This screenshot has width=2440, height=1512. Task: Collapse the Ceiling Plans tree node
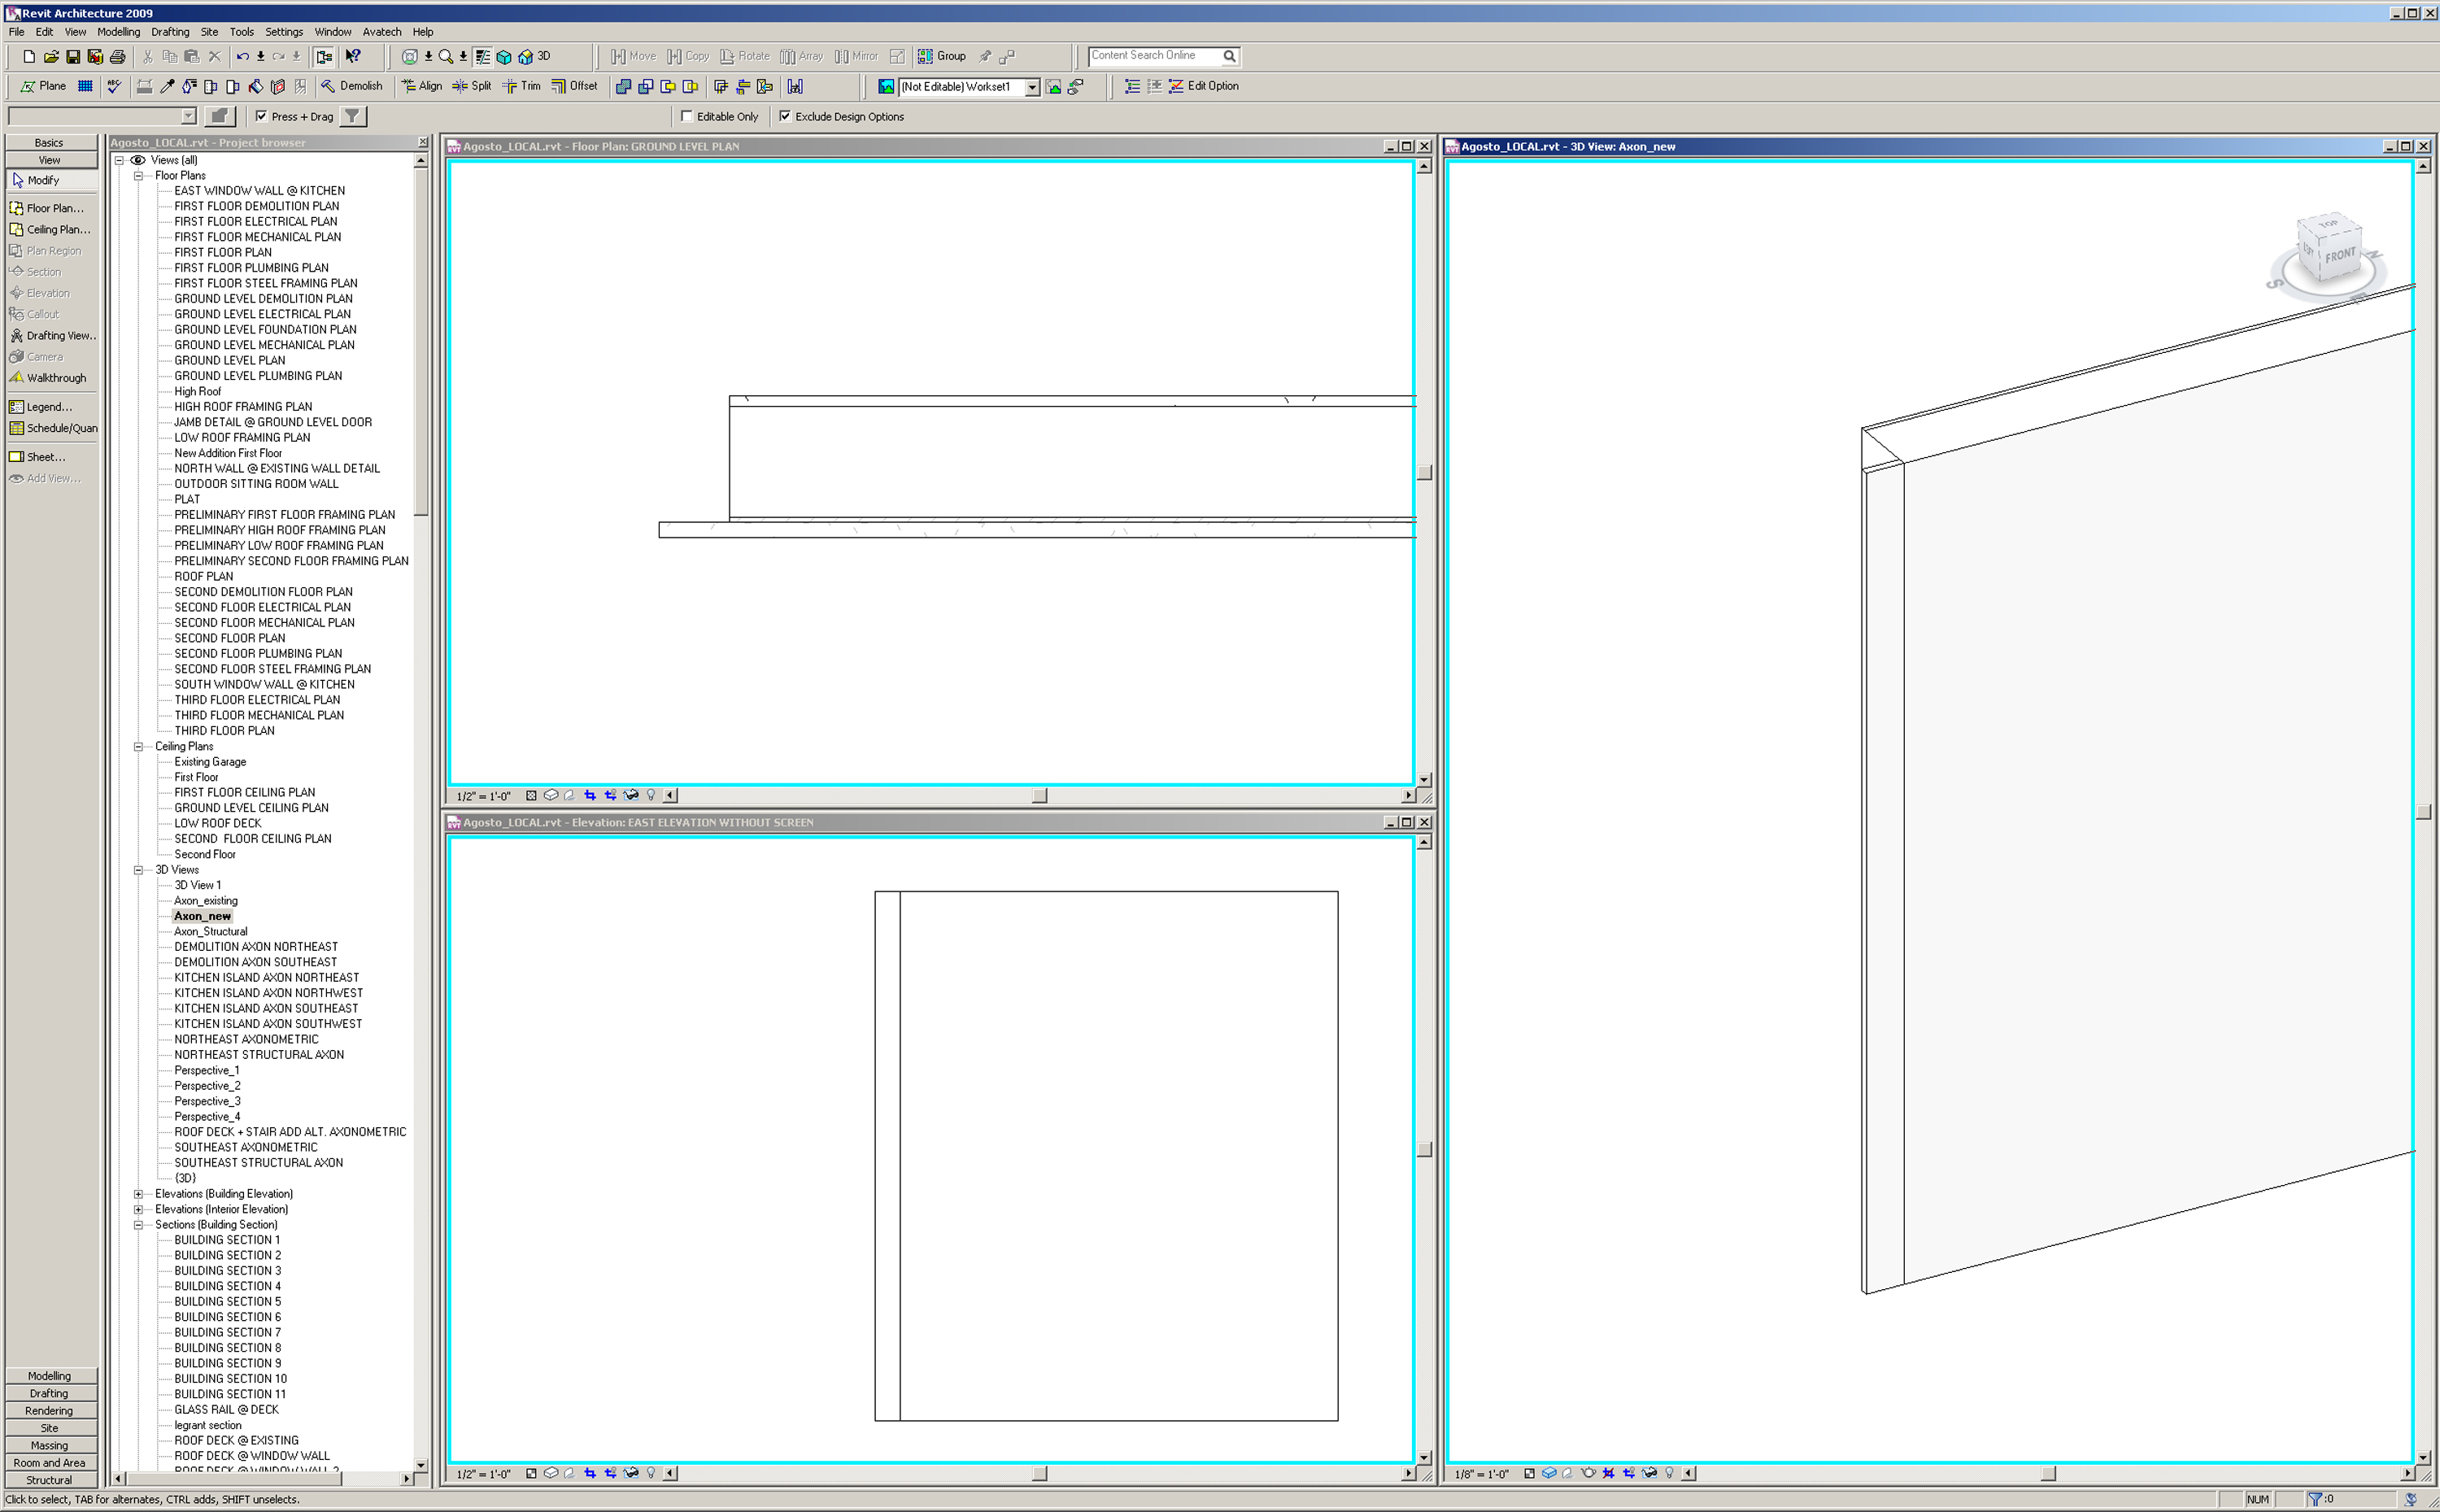point(138,747)
